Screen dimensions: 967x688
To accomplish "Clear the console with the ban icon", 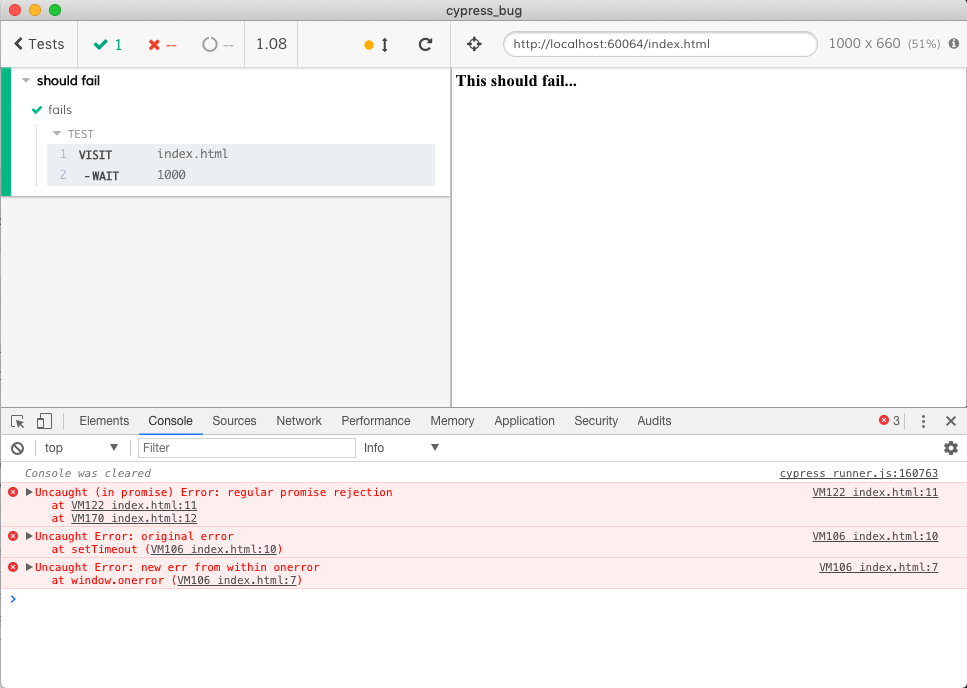I will (16, 447).
